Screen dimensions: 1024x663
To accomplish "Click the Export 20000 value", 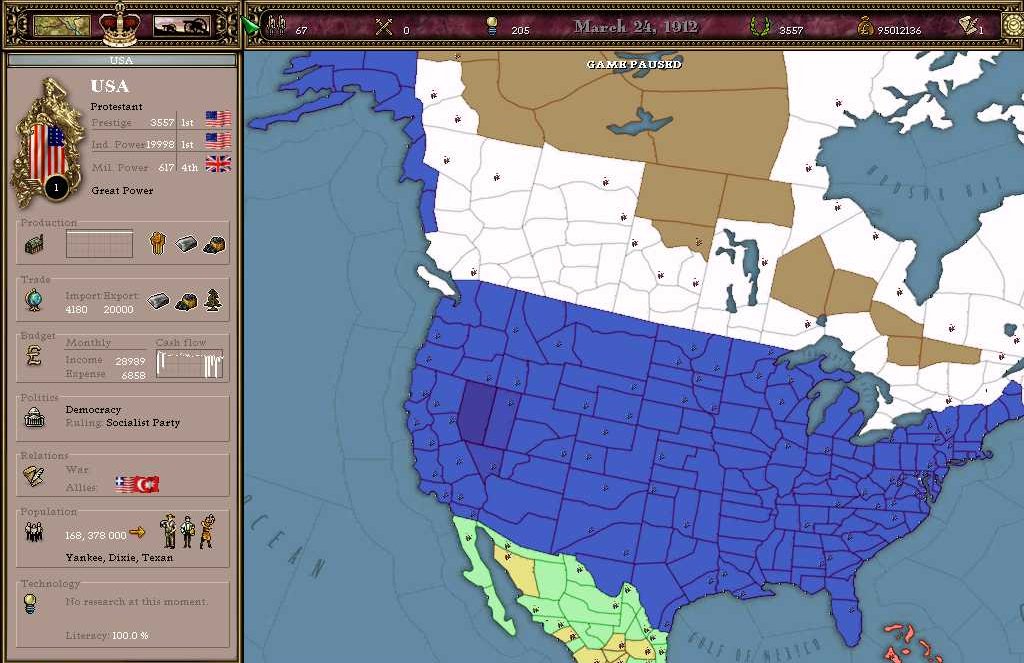I will pyautogui.click(x=118, y=310).
